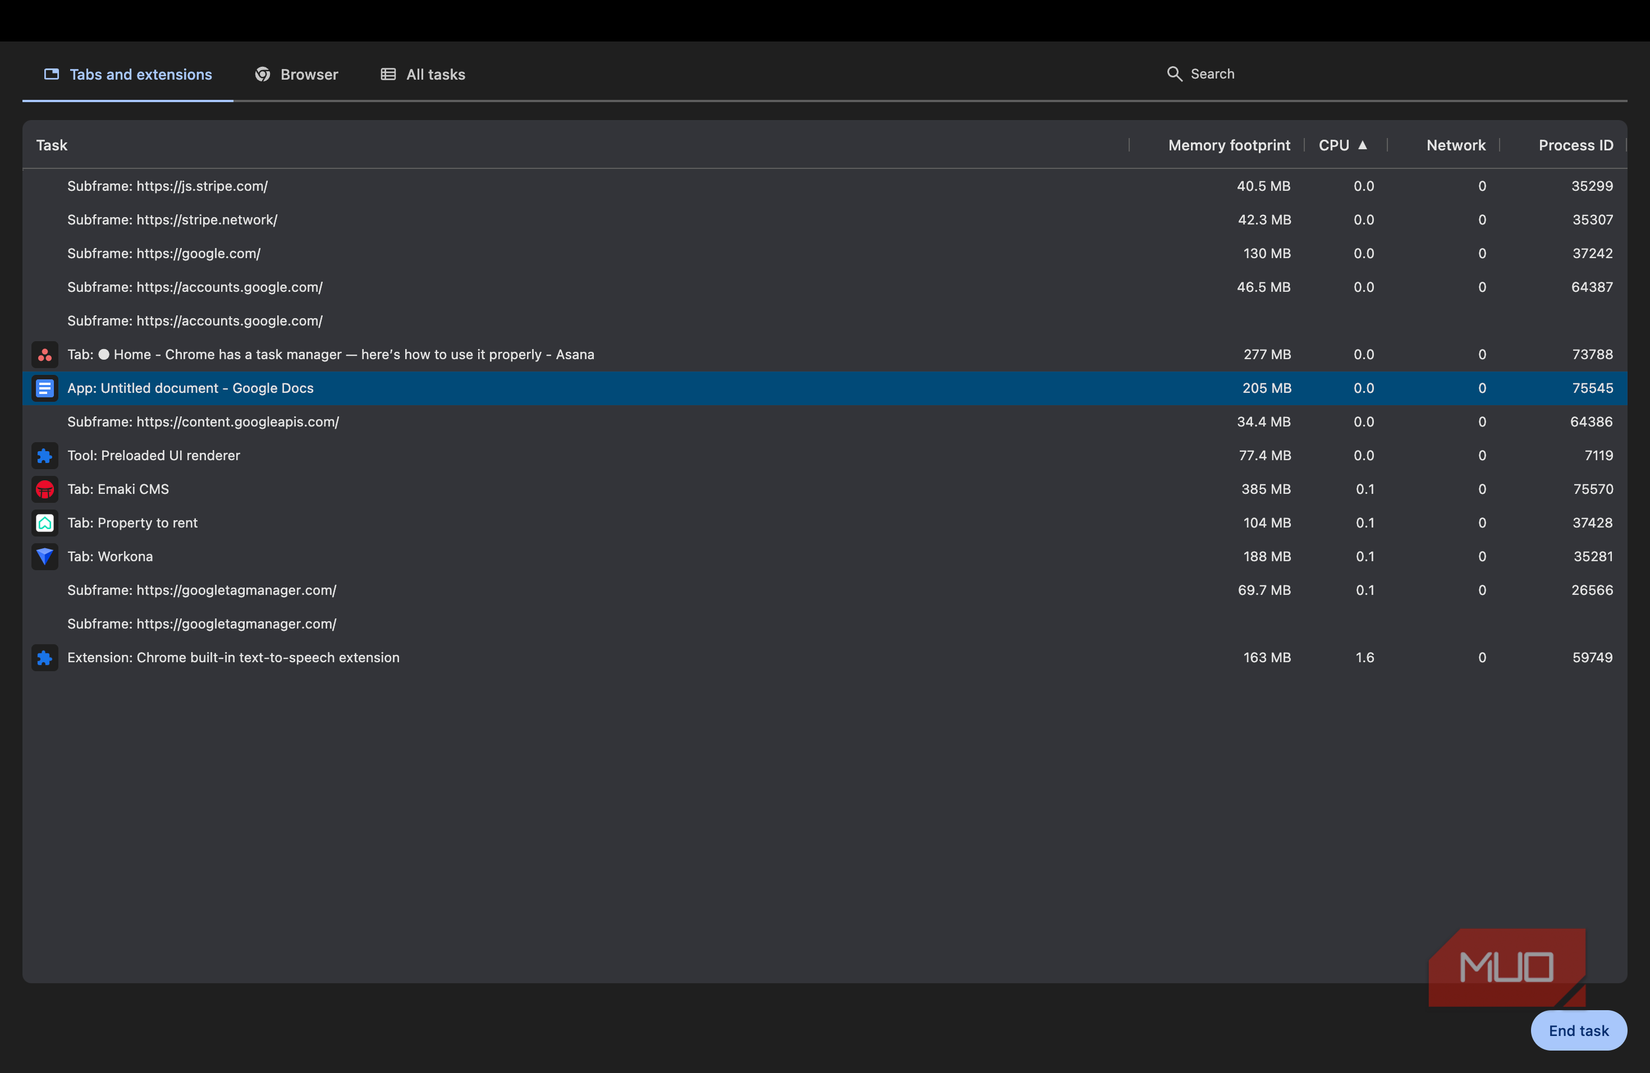Click the Property to rent house favicon

(44, 522)
